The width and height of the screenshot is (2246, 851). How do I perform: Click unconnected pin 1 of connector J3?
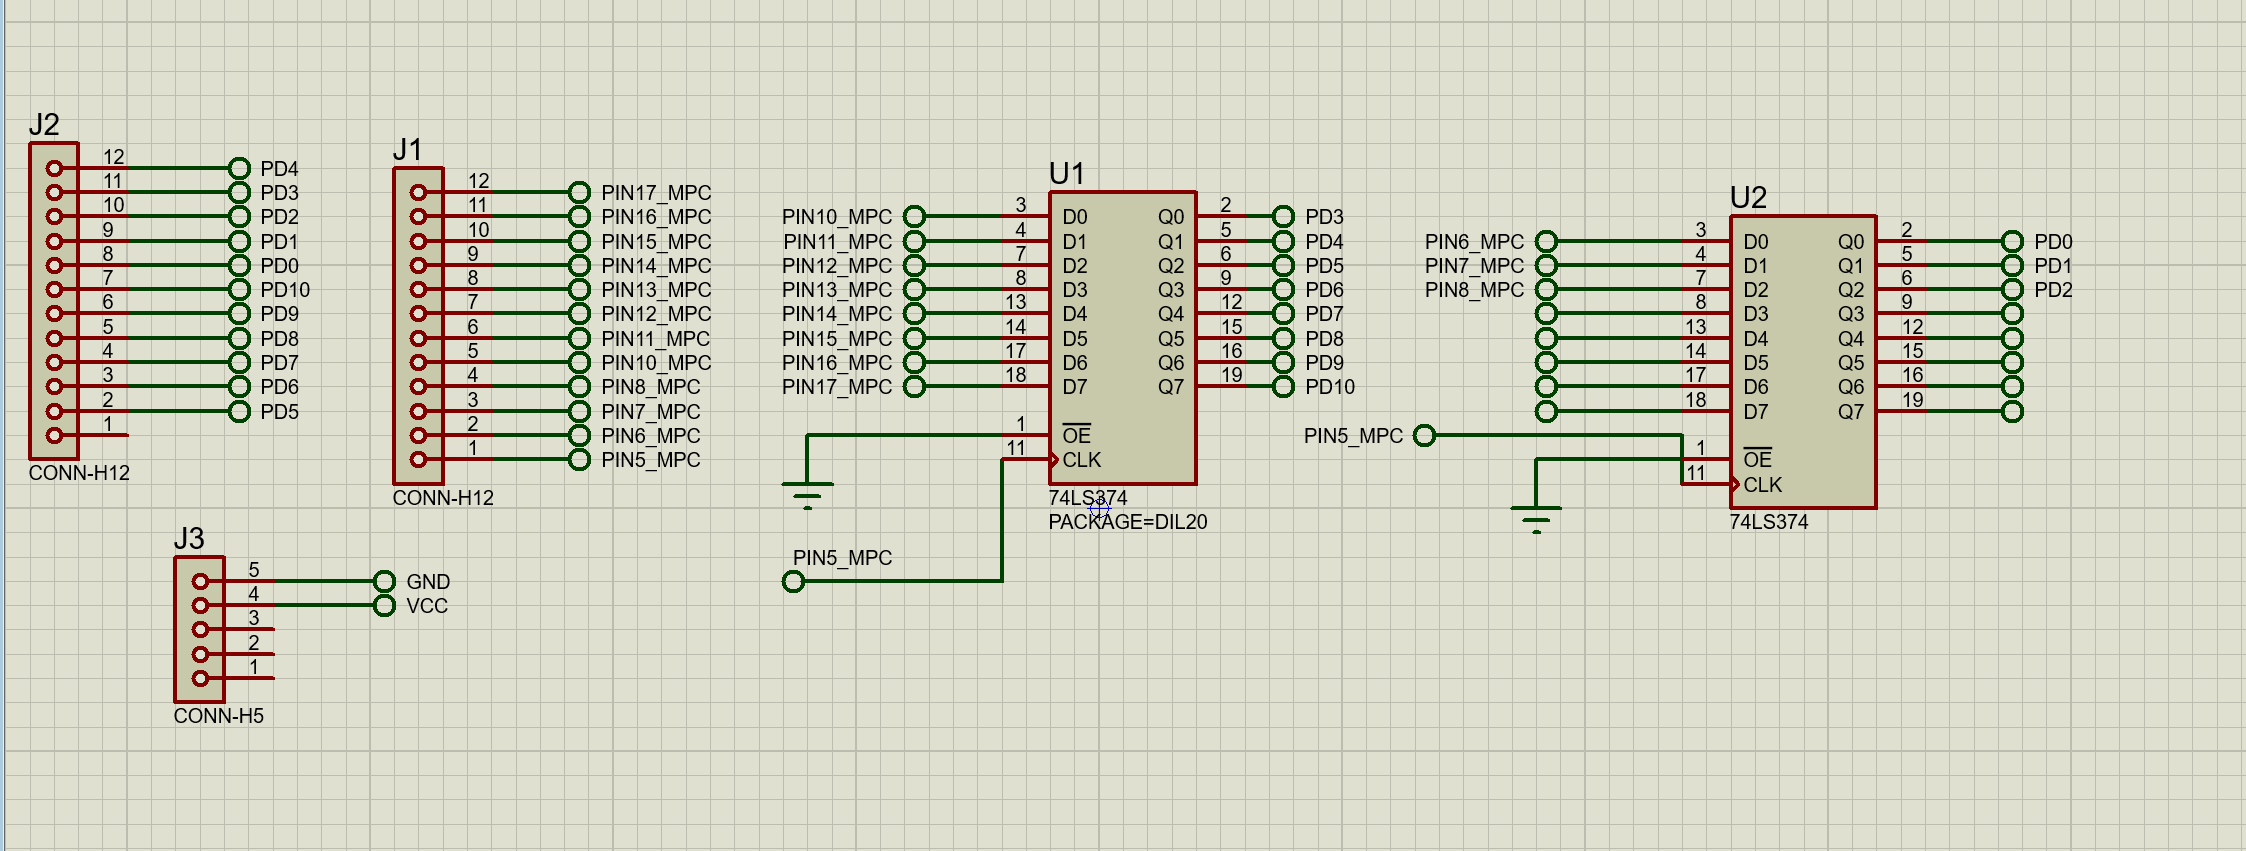pyautogui.click(x=249, y=678)
